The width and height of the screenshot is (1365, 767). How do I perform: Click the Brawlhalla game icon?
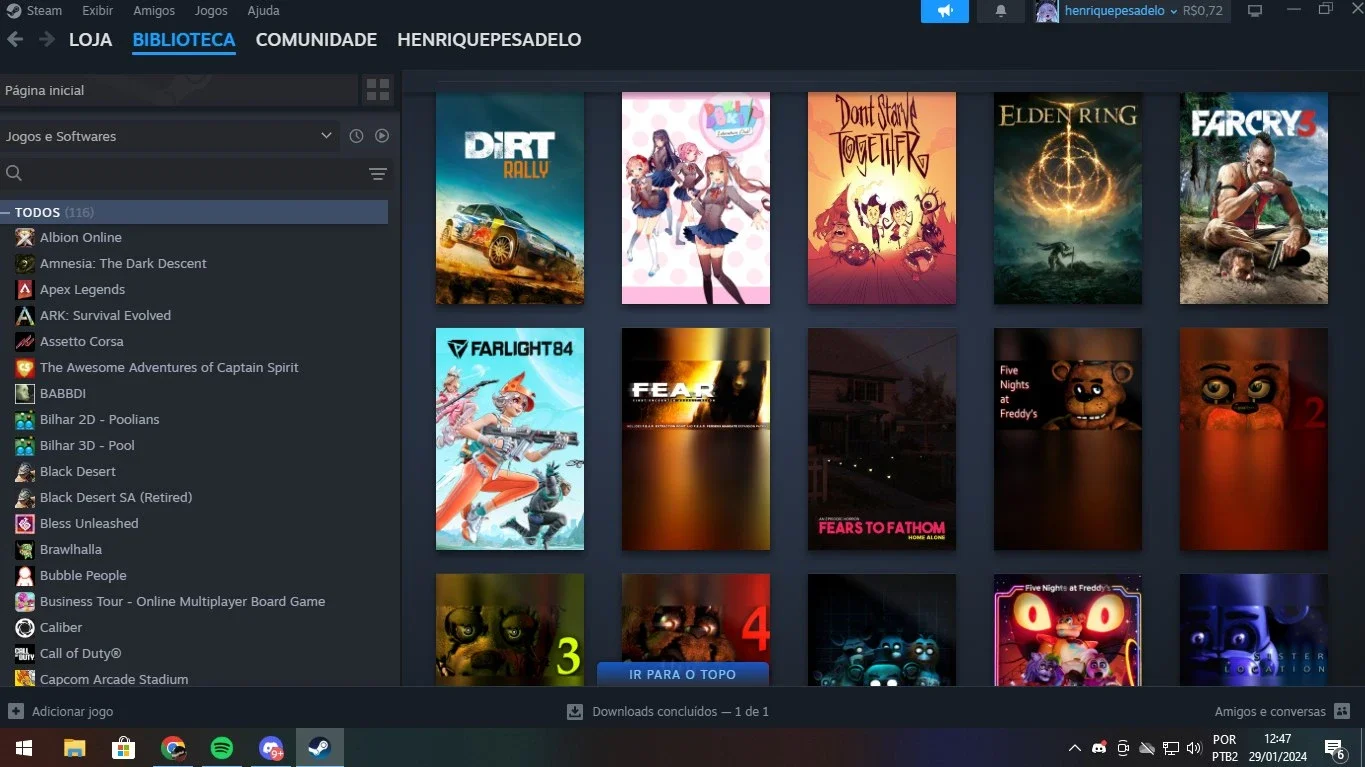[25, 549]
